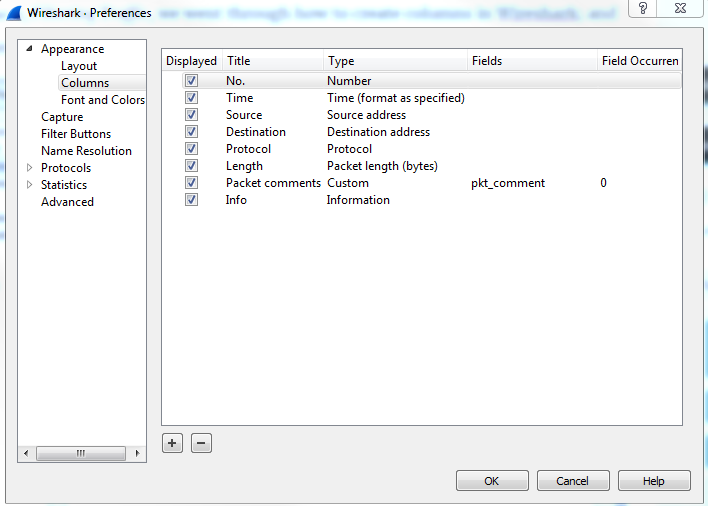Click the "0" field occurrence cell
Image resolution: width=708 pixels, height=506 pixels.
tap(603, 183)
